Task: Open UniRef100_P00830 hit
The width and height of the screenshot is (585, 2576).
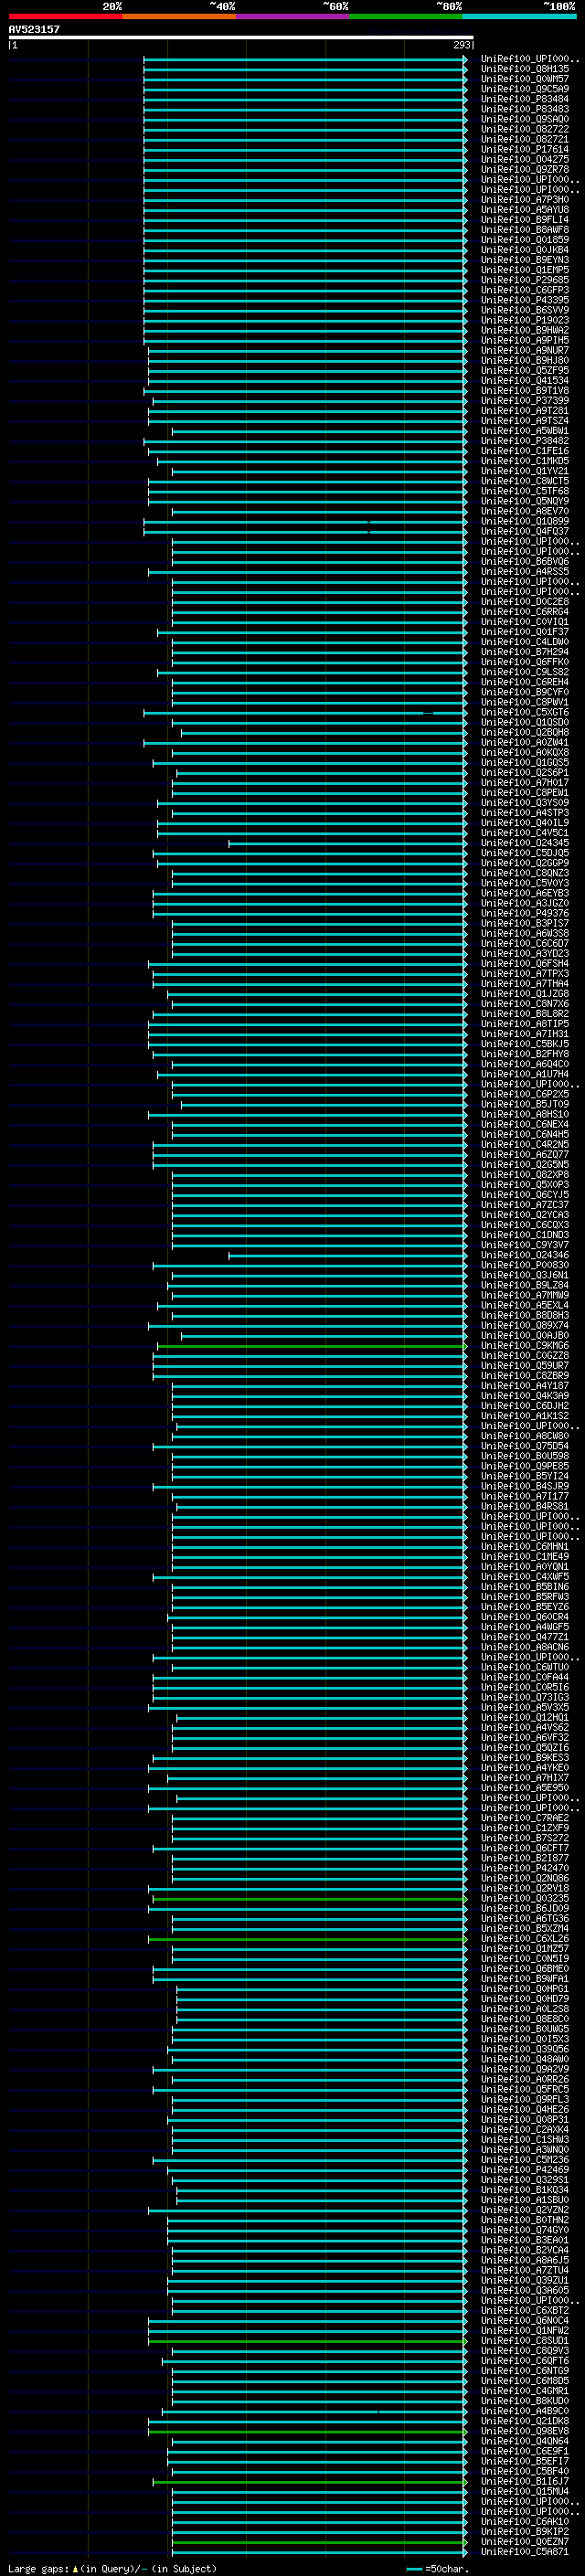Action: [524, 1265]
